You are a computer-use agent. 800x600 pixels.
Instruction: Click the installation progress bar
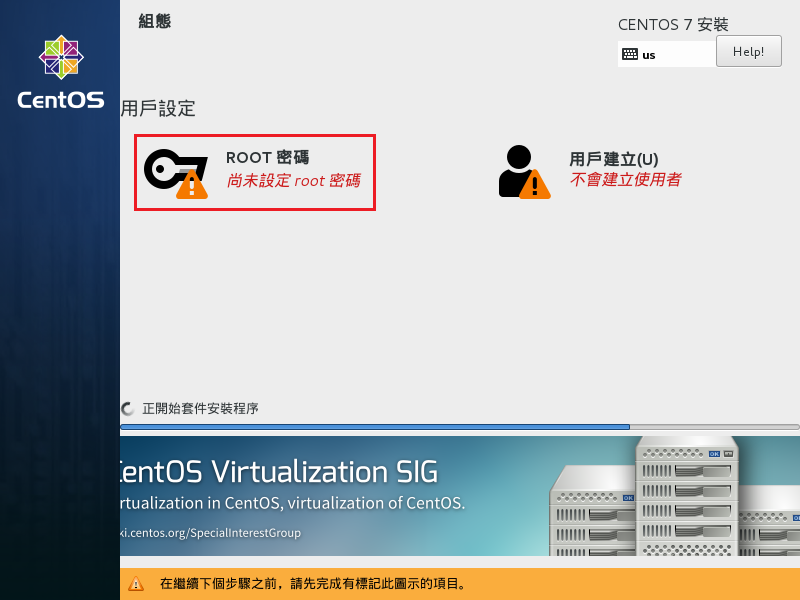[x=460, y=427]
